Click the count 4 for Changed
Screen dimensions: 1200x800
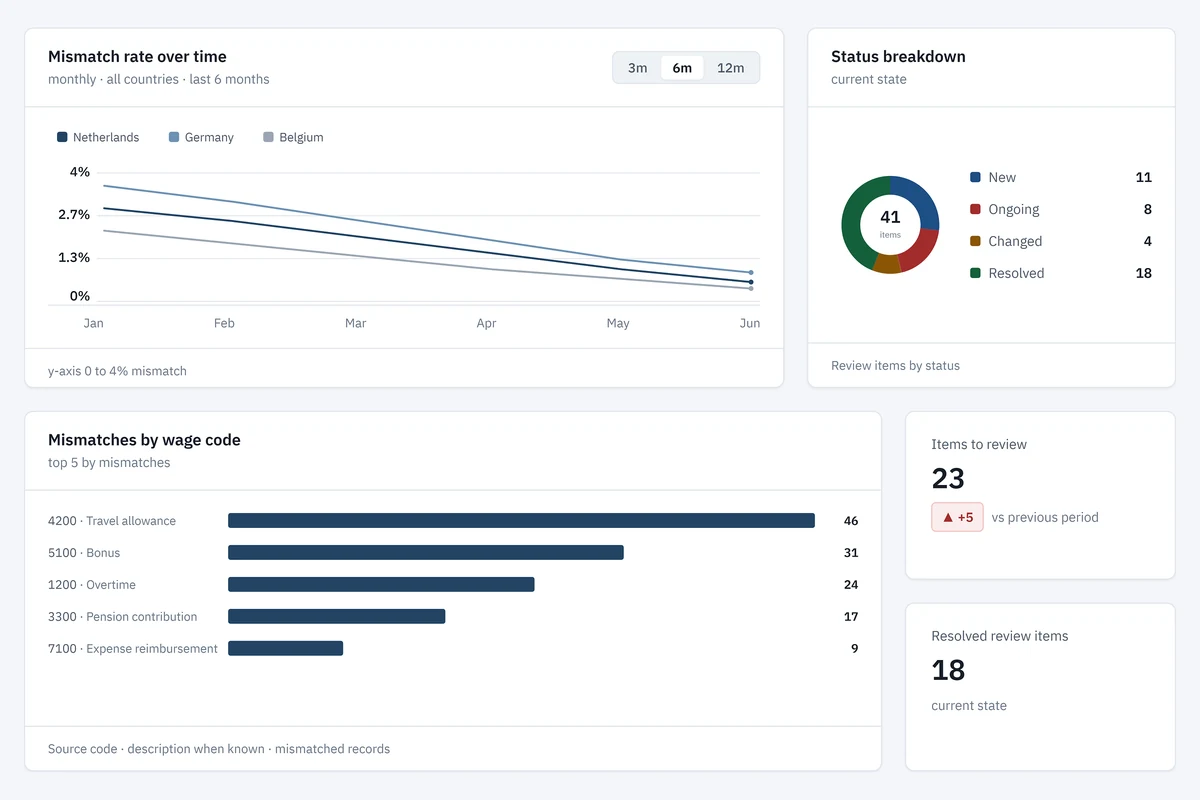point(1148,241)
